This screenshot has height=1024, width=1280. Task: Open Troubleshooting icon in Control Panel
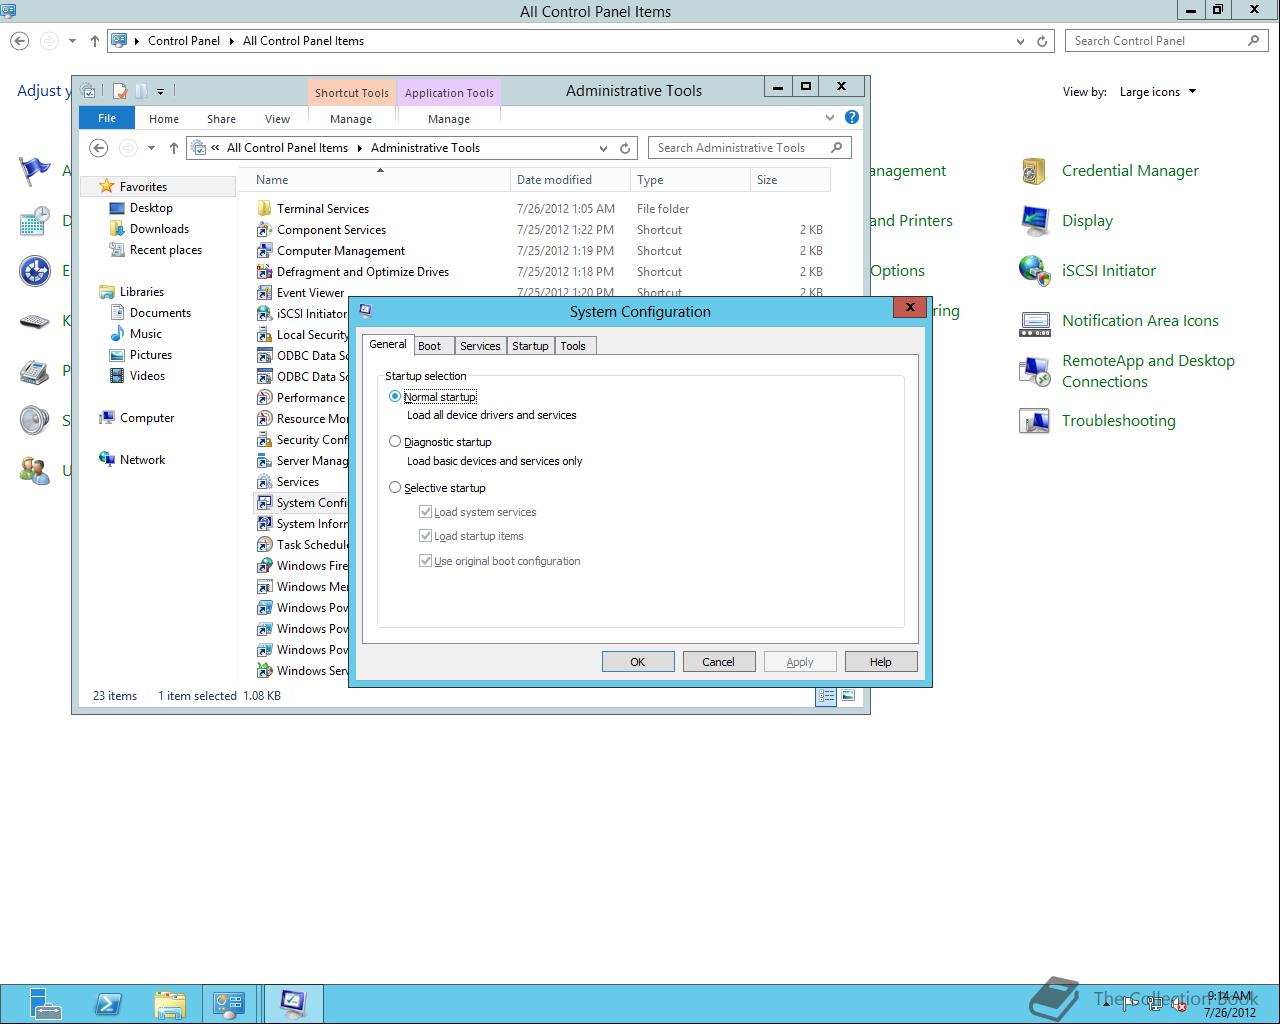pyautogui.click(x=1034, y=421)
